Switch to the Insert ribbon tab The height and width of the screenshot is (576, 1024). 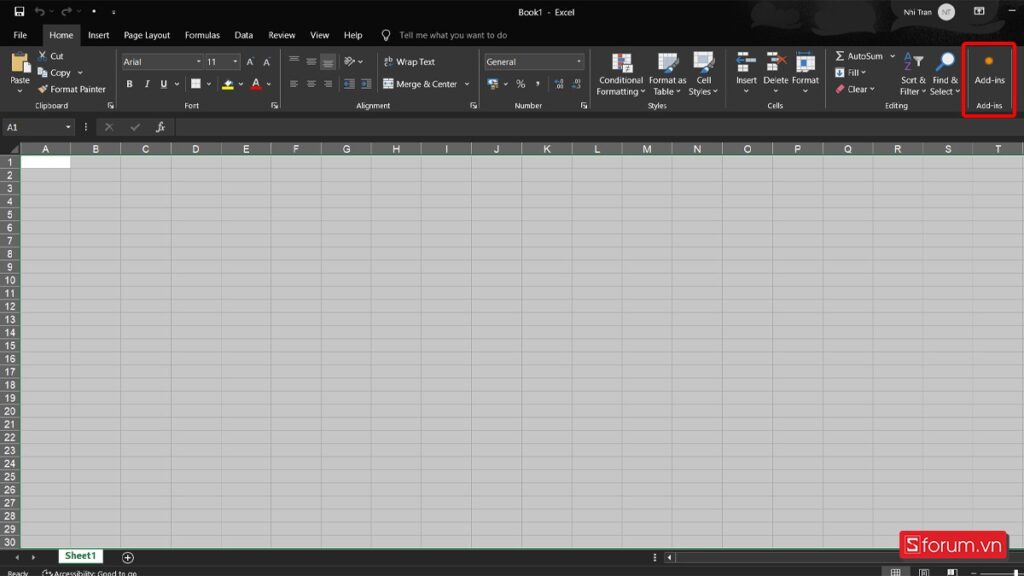99,35
